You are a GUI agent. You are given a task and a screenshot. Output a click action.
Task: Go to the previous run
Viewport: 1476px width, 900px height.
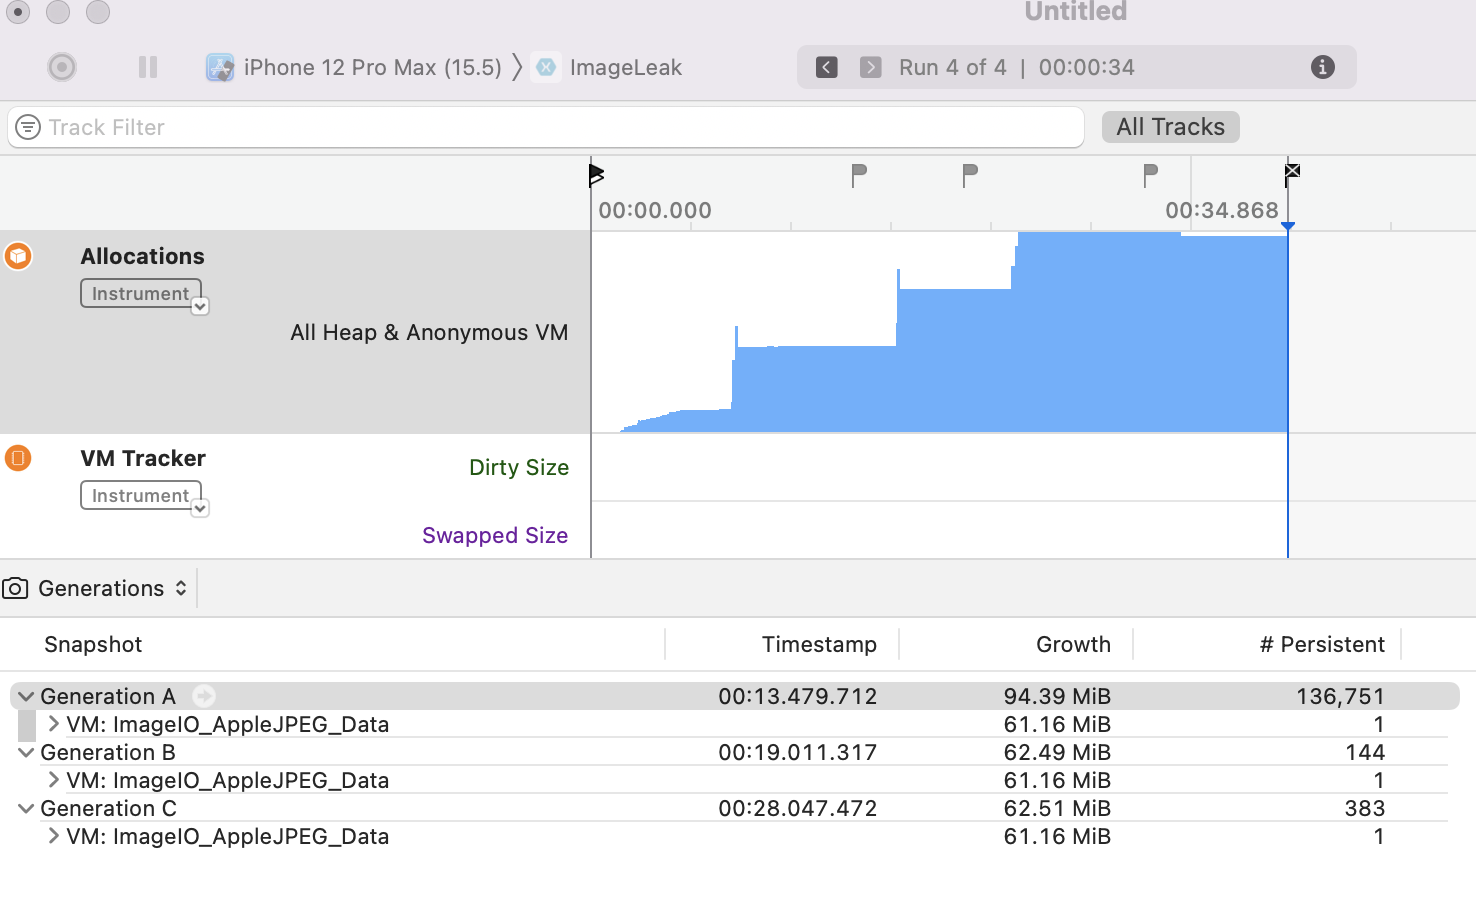point(827,67)
